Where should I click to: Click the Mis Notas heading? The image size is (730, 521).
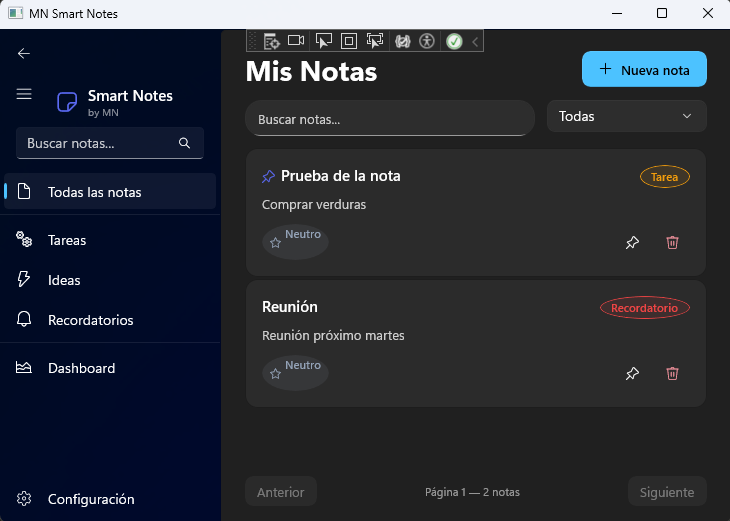[311, 72]
